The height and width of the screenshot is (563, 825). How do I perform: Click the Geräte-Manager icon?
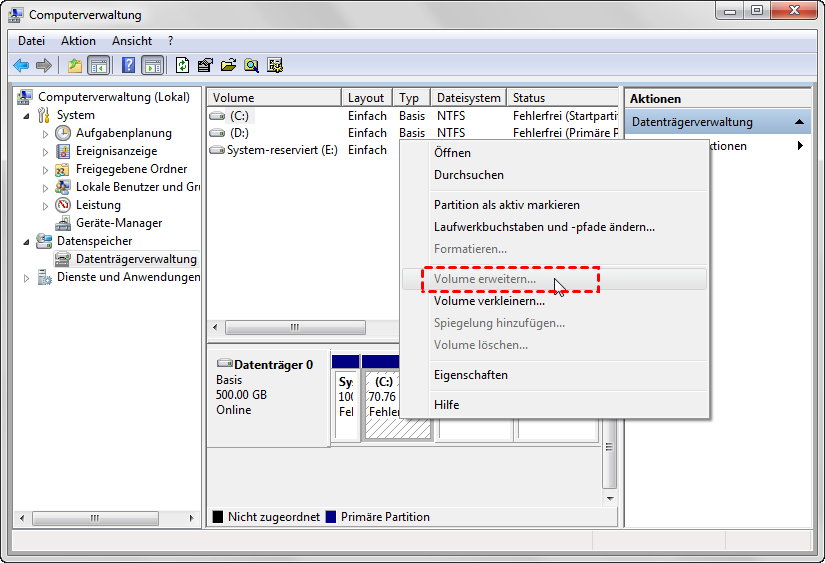(x=63, y=223)
